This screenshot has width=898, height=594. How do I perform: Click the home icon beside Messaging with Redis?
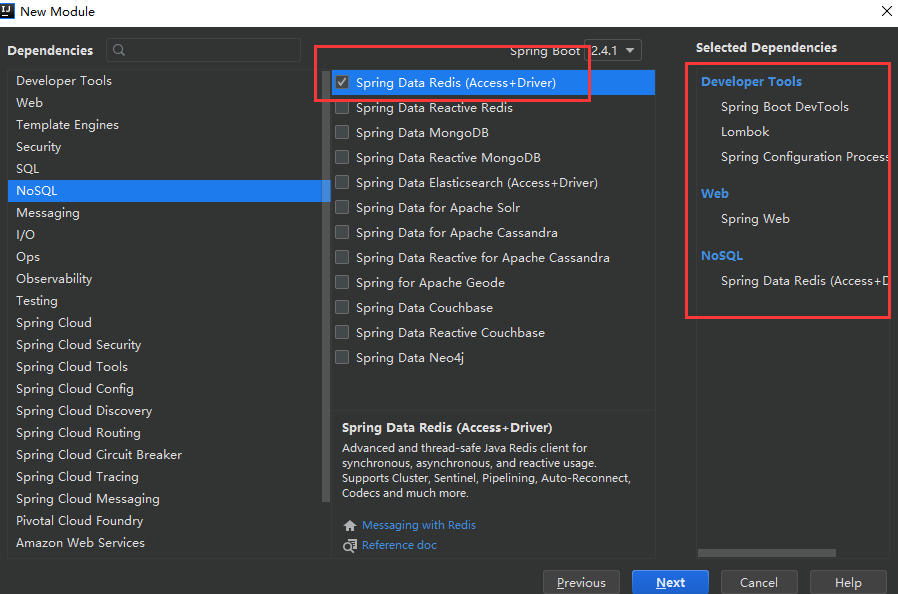(350, 525)
